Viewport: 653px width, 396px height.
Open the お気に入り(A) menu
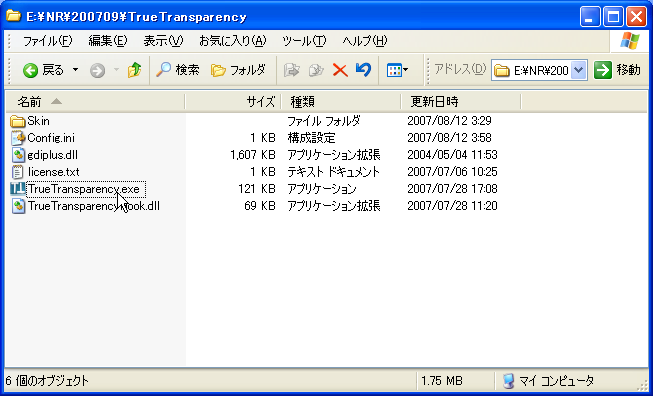pos(232,41)
